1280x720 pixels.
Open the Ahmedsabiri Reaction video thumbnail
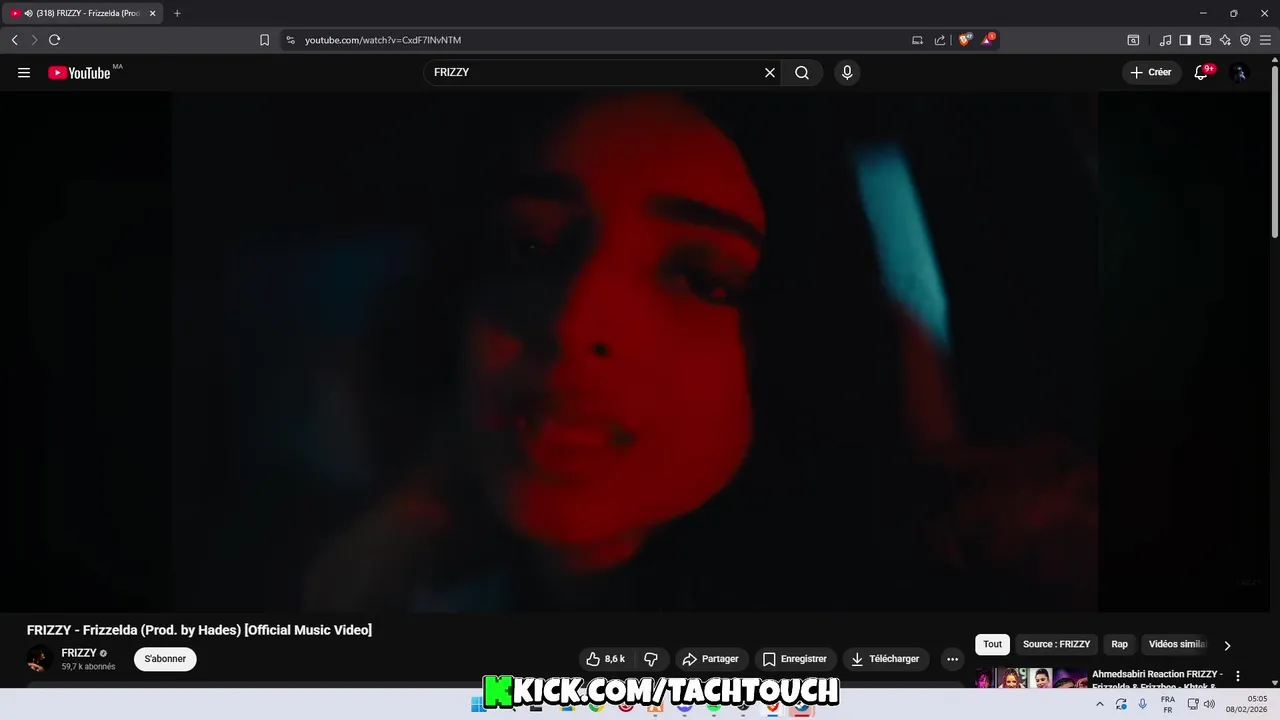tap(1031, 678)
